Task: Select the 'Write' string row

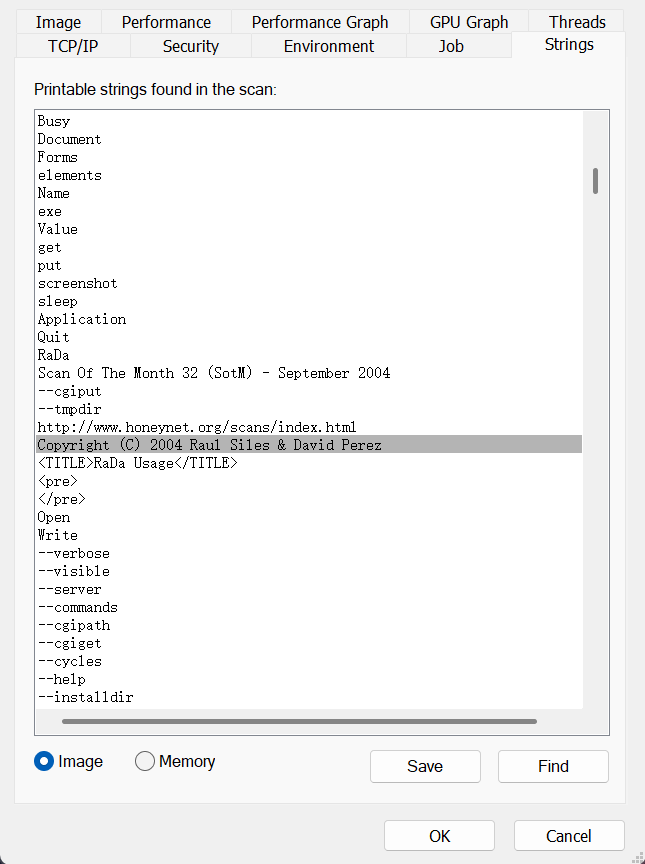Action: tap(309, 535)
